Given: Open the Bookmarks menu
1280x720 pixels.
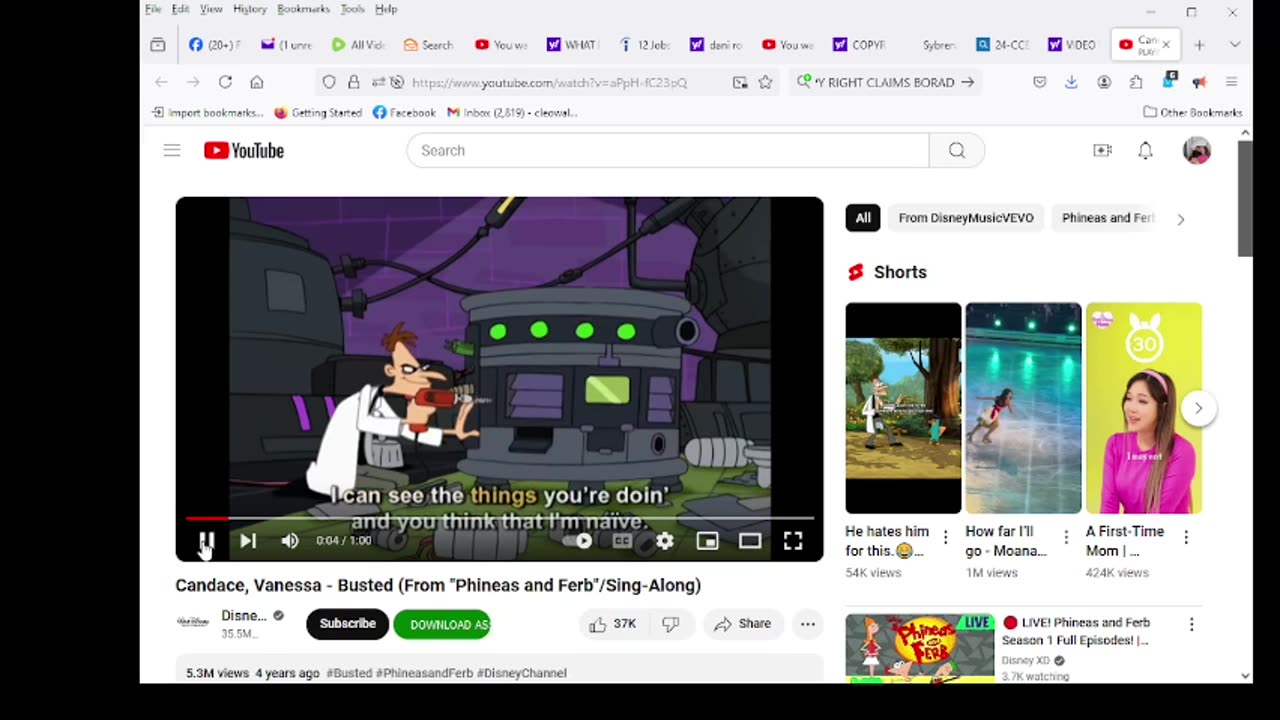Looking at the screenshot, I should (x=303, y=9).
